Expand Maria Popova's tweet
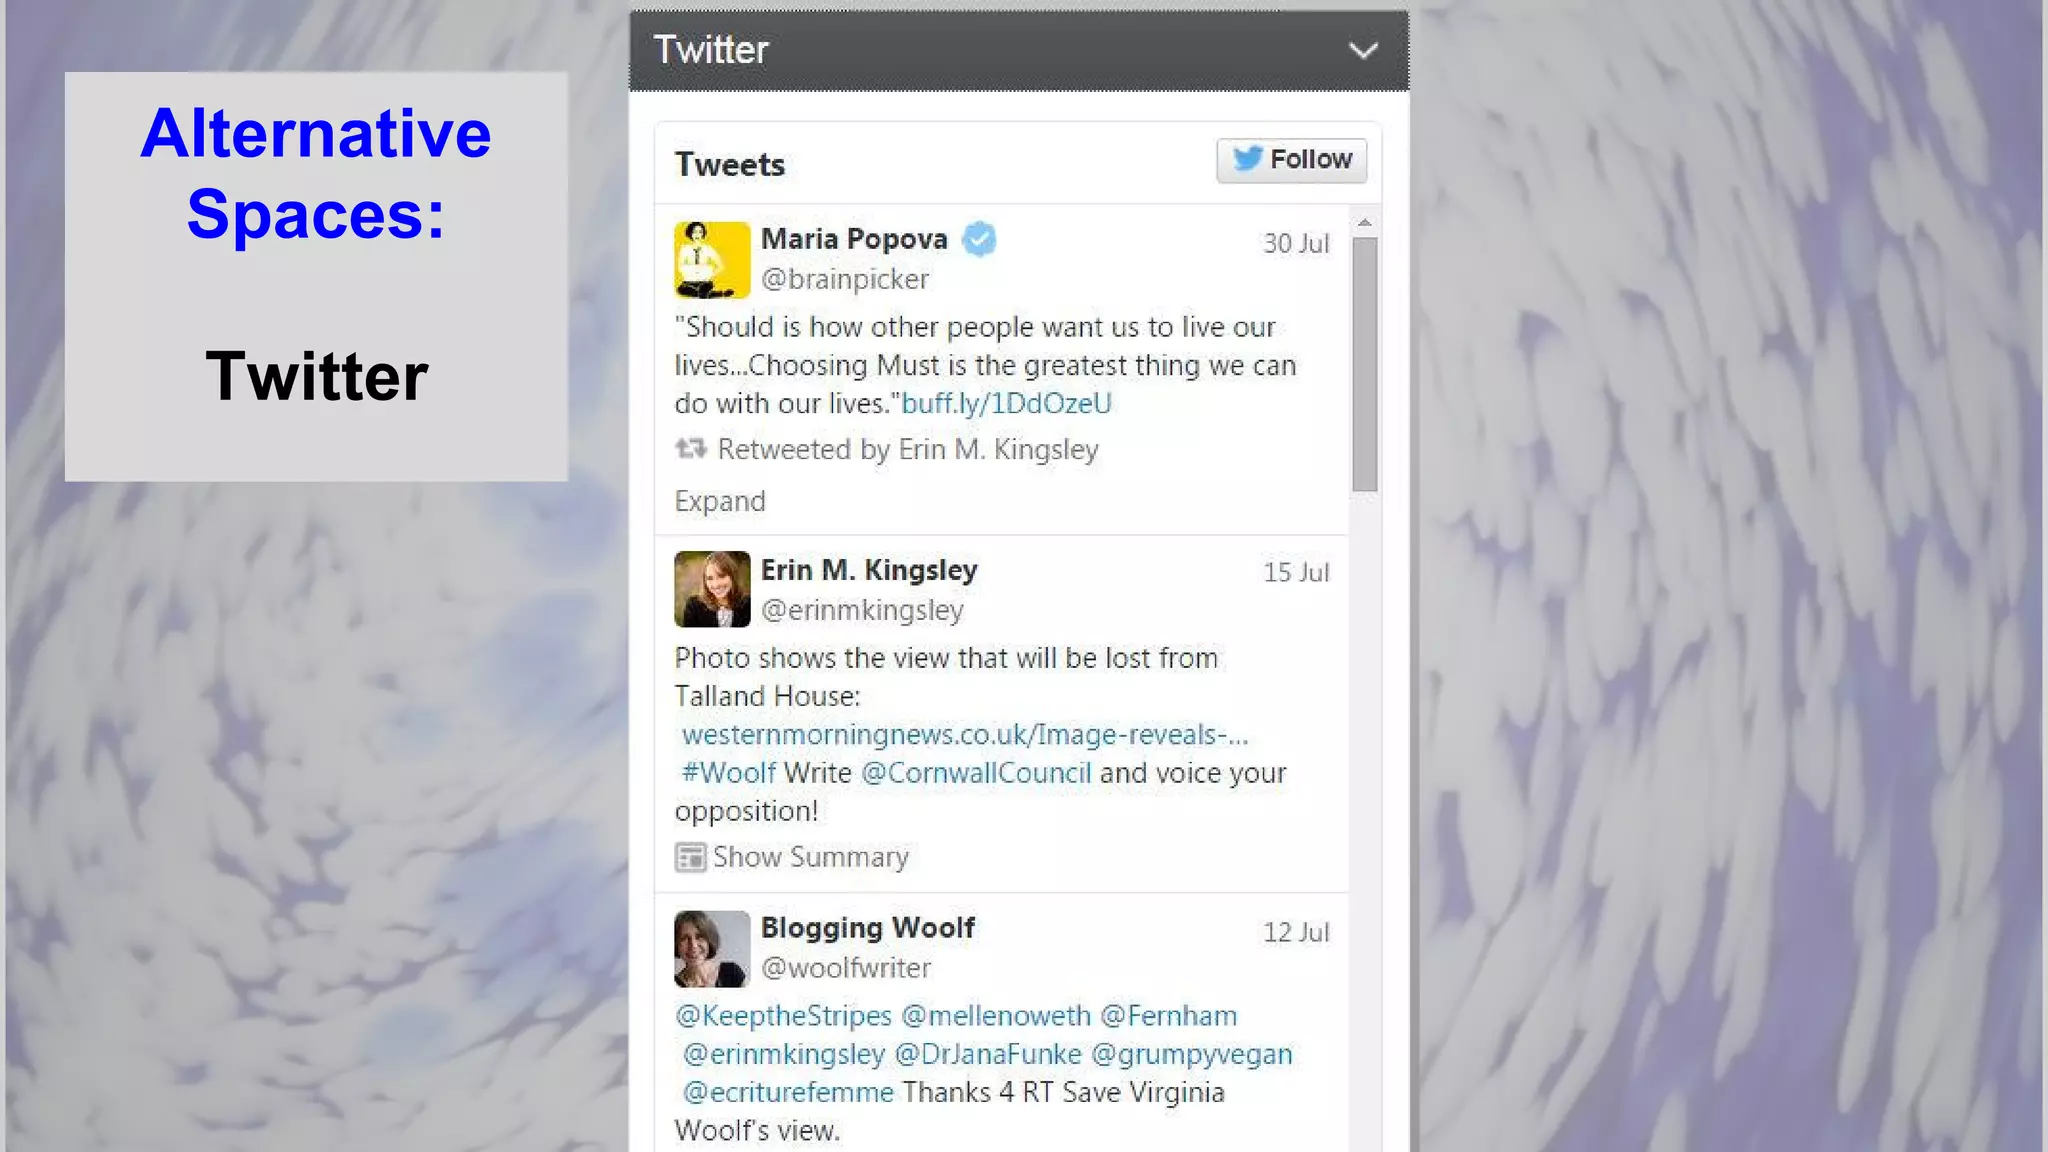Viewport: 2048px width, 1152px height. pyautogui.click(x=720, y=501)
